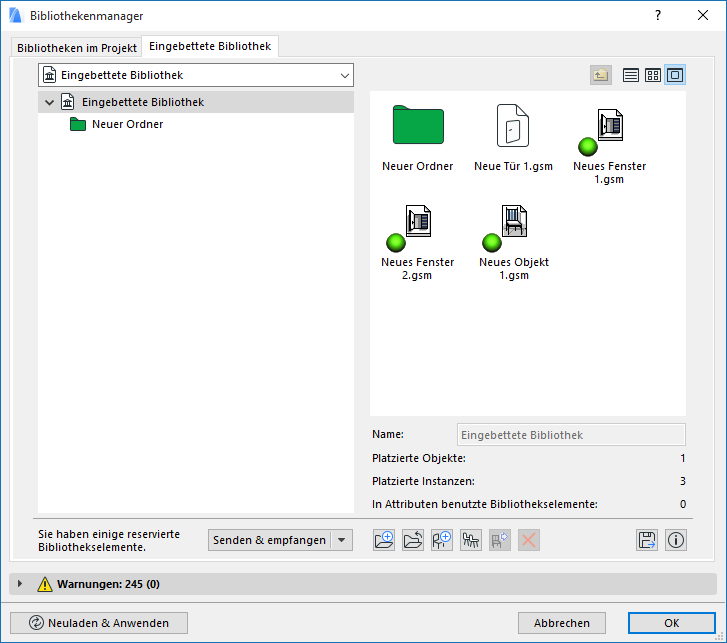The image size is (727, 643).
Task: Click Senden & empfangen button
Action: [269, 540]
